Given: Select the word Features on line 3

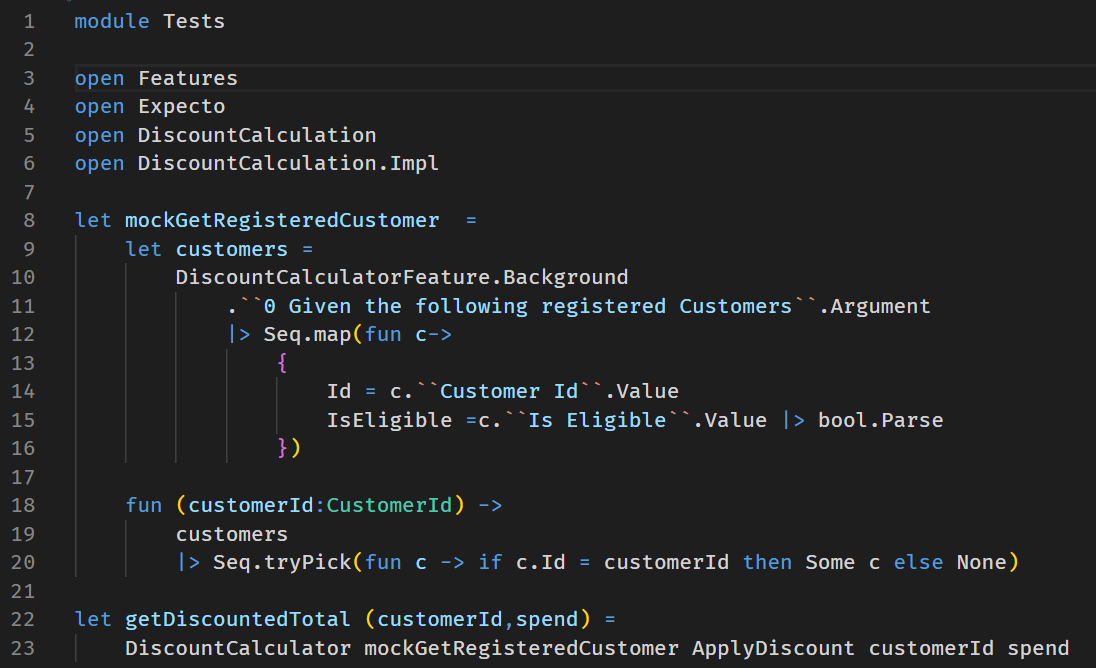Looking at the screenshot, I should (x=188, y=78).
